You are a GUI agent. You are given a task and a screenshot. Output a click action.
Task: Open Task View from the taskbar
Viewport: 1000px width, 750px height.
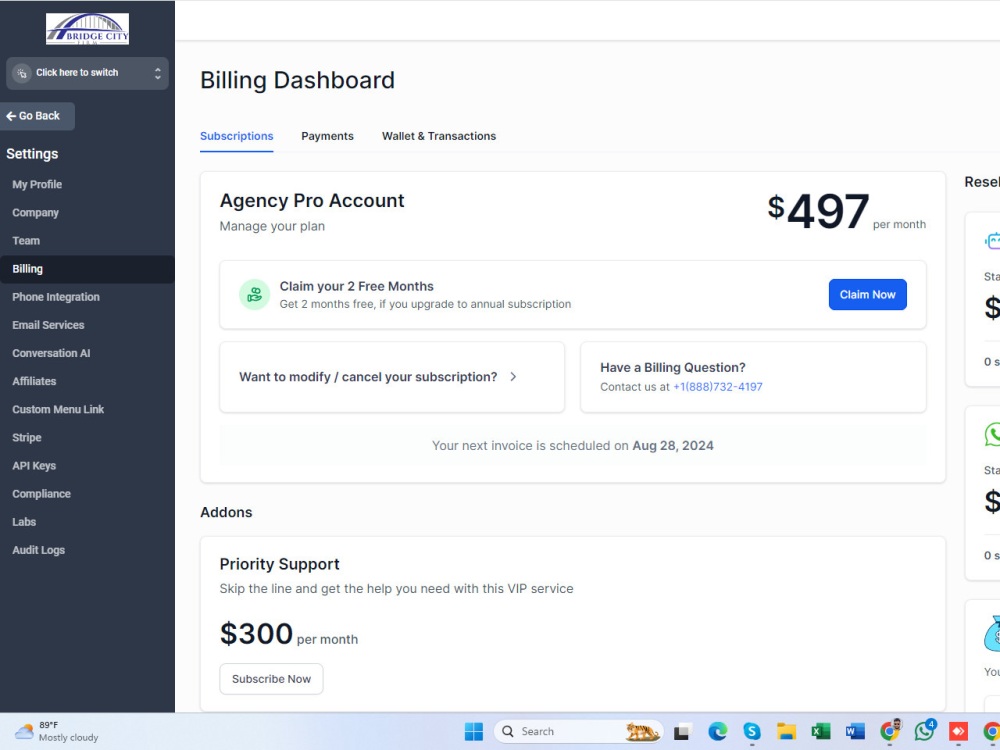682,732
